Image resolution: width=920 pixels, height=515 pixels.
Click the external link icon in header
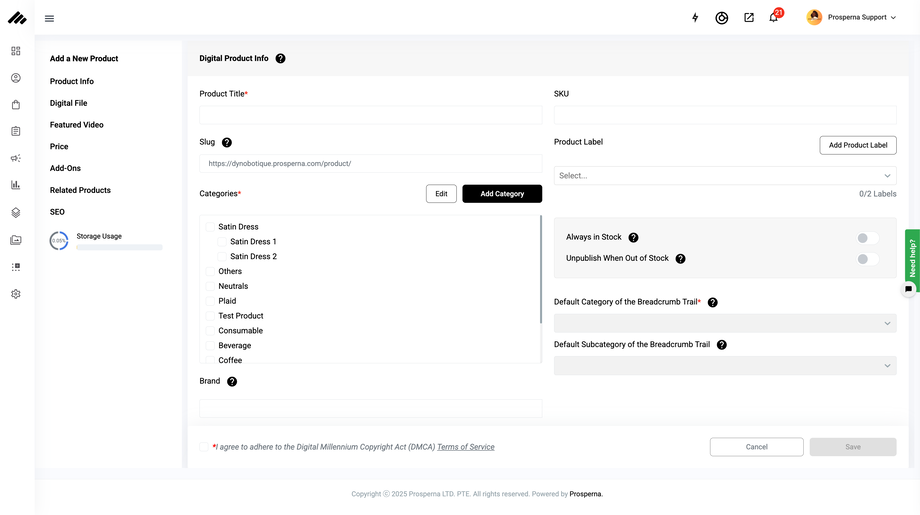coord(749,18)
